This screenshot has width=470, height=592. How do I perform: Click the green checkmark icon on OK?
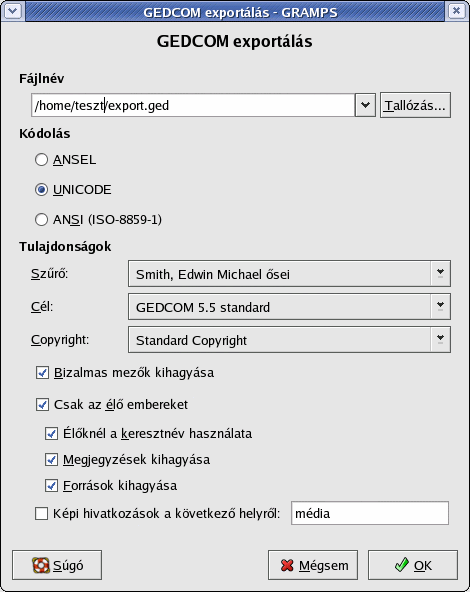[401, 565]
